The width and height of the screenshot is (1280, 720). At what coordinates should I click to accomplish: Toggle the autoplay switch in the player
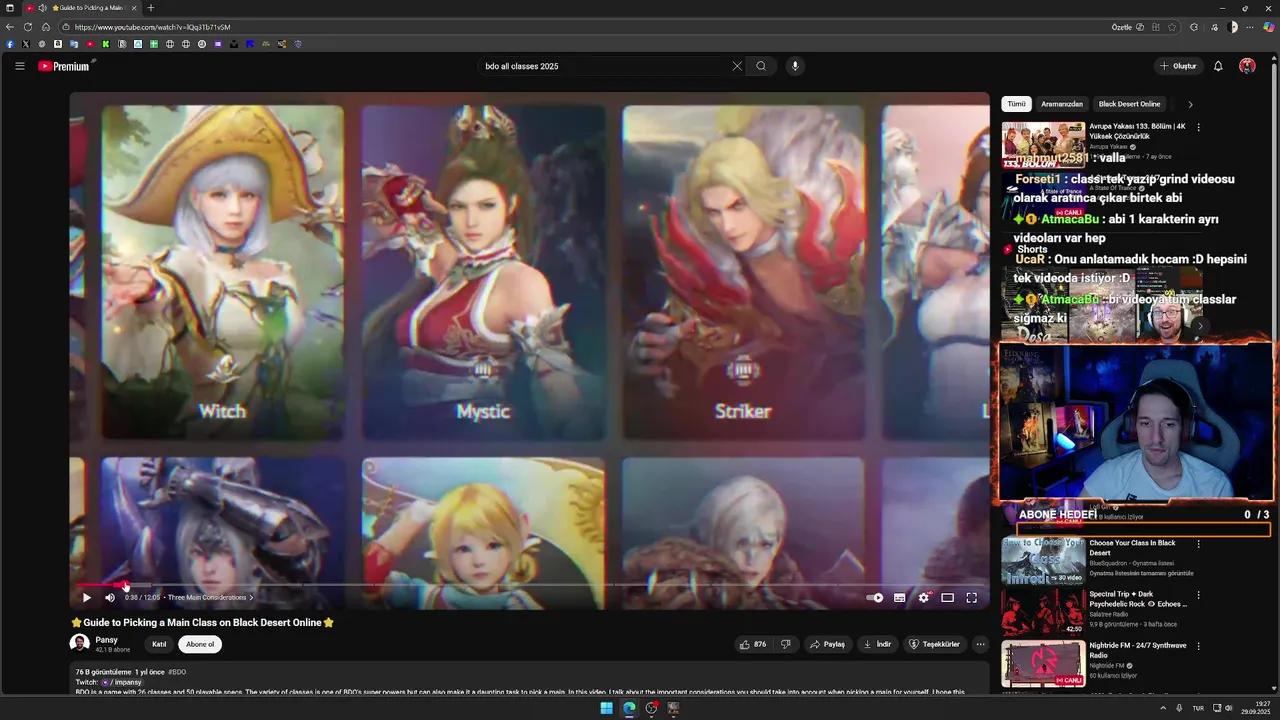coord(875,598)
